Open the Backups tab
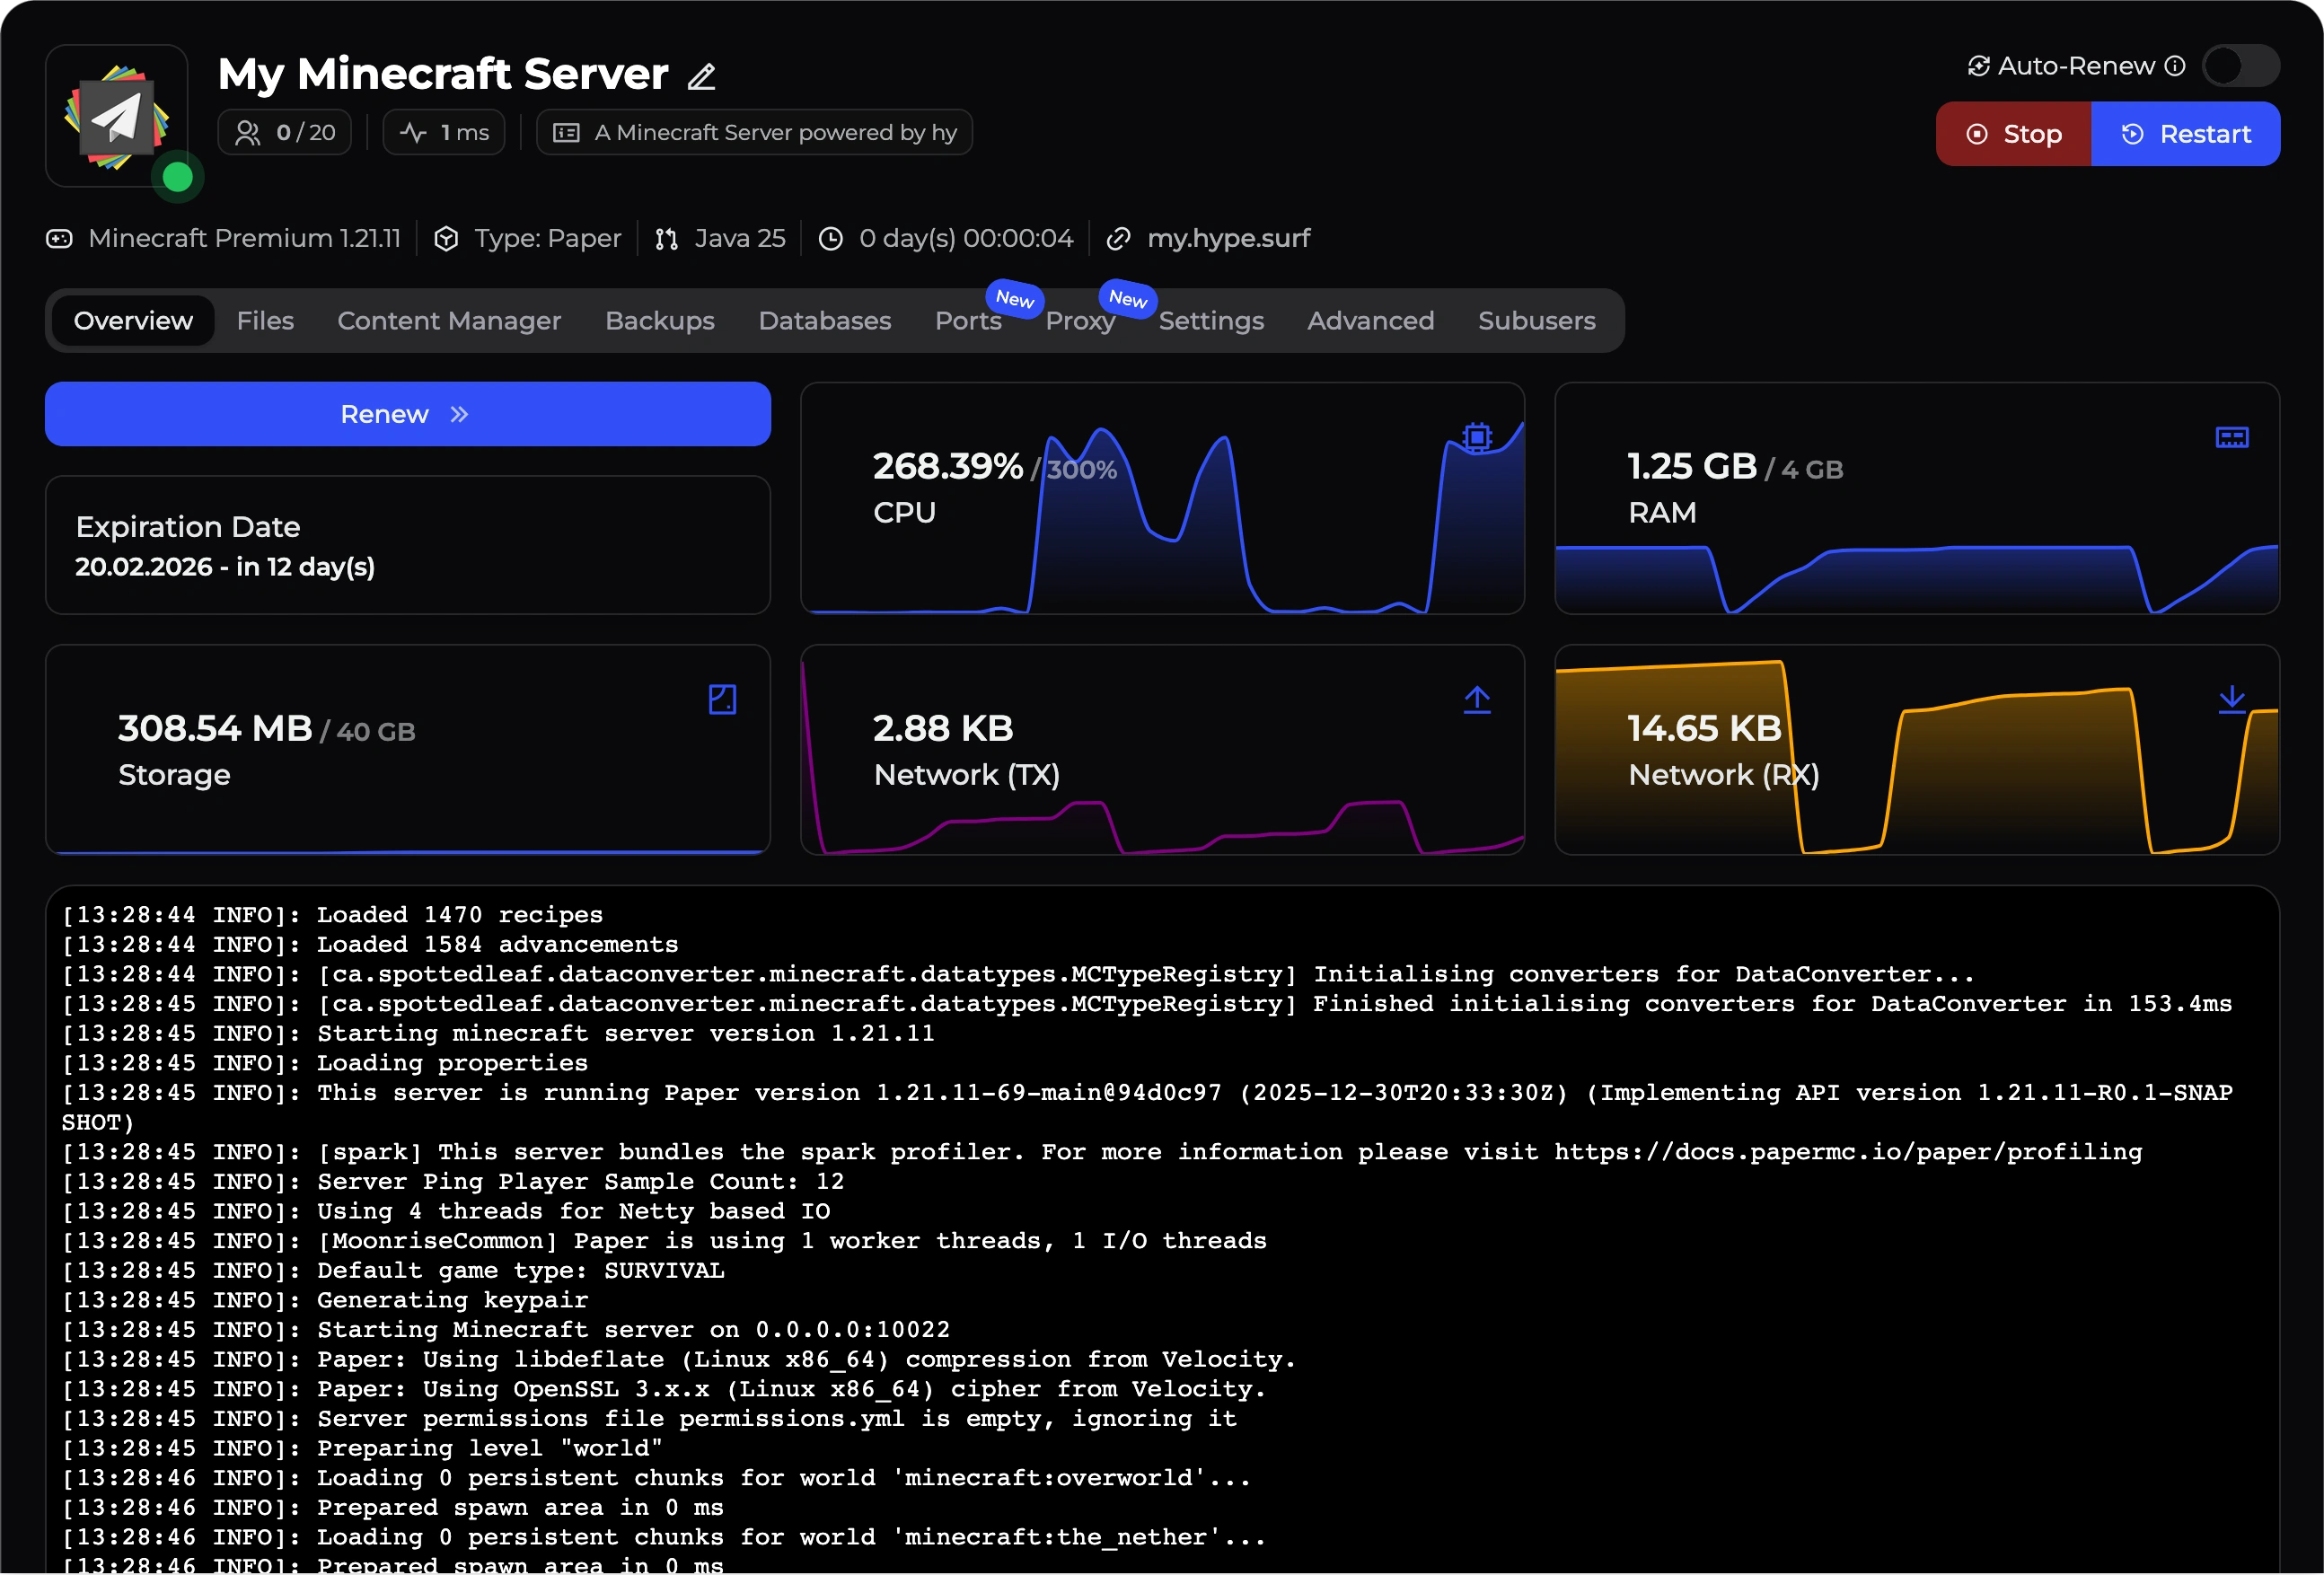 point(659,321)
